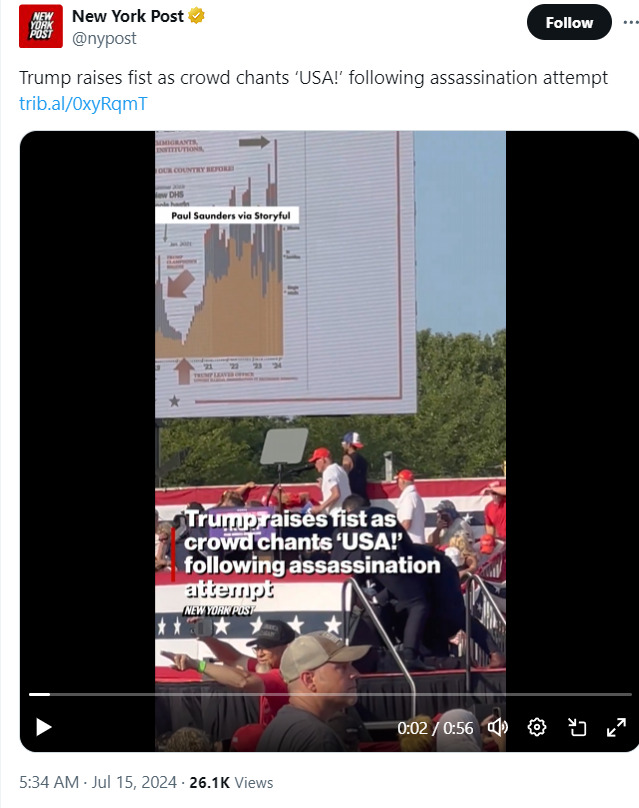Click the 26.1K Views count
The height and width of the screenshot is (808, 639).
point(231,782)
